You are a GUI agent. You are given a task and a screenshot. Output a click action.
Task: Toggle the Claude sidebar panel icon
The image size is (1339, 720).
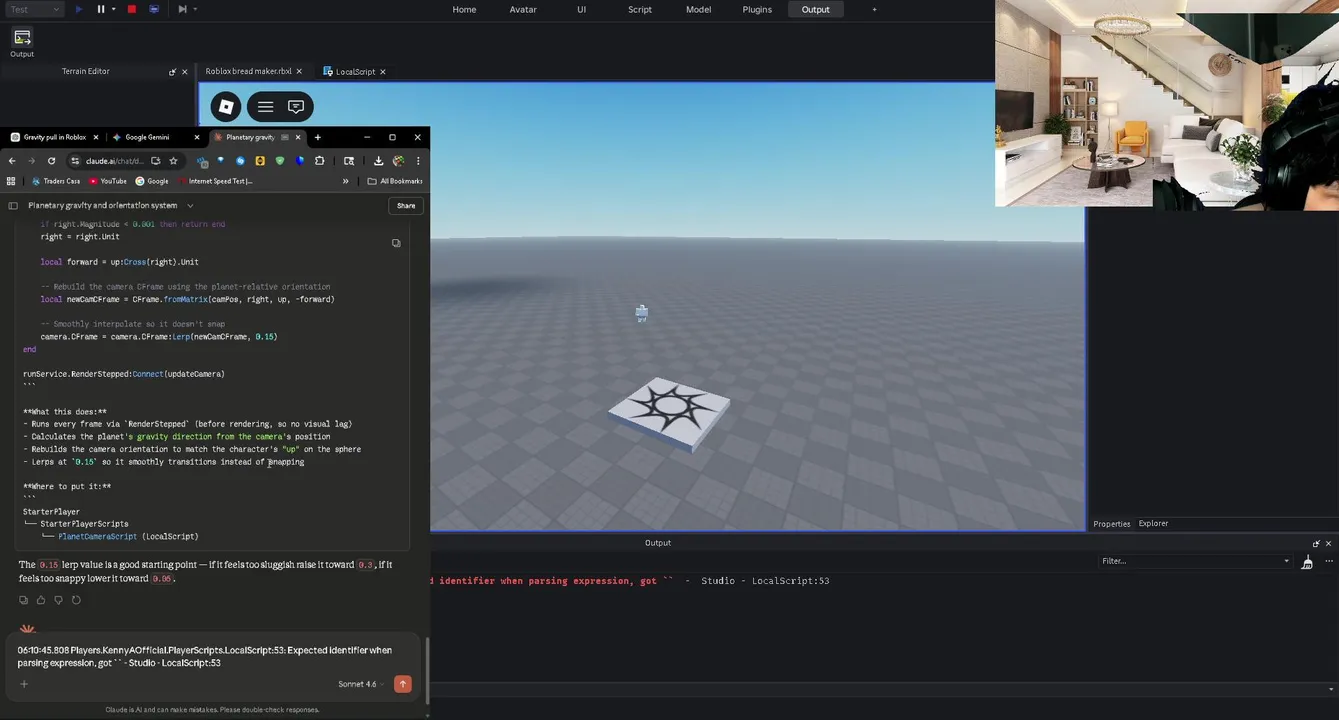[13, 206]
